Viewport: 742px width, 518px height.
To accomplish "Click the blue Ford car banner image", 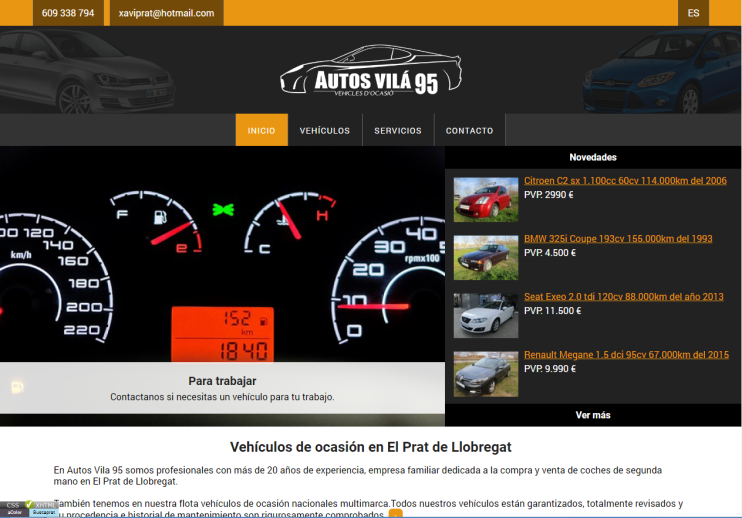I will point(662,71).
